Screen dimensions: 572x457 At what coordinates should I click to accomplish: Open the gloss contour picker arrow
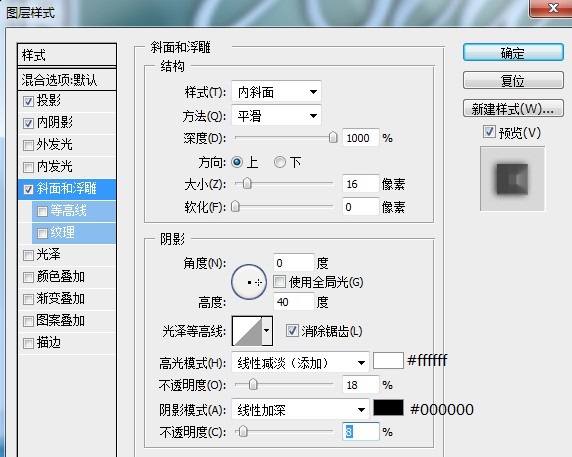267,331
